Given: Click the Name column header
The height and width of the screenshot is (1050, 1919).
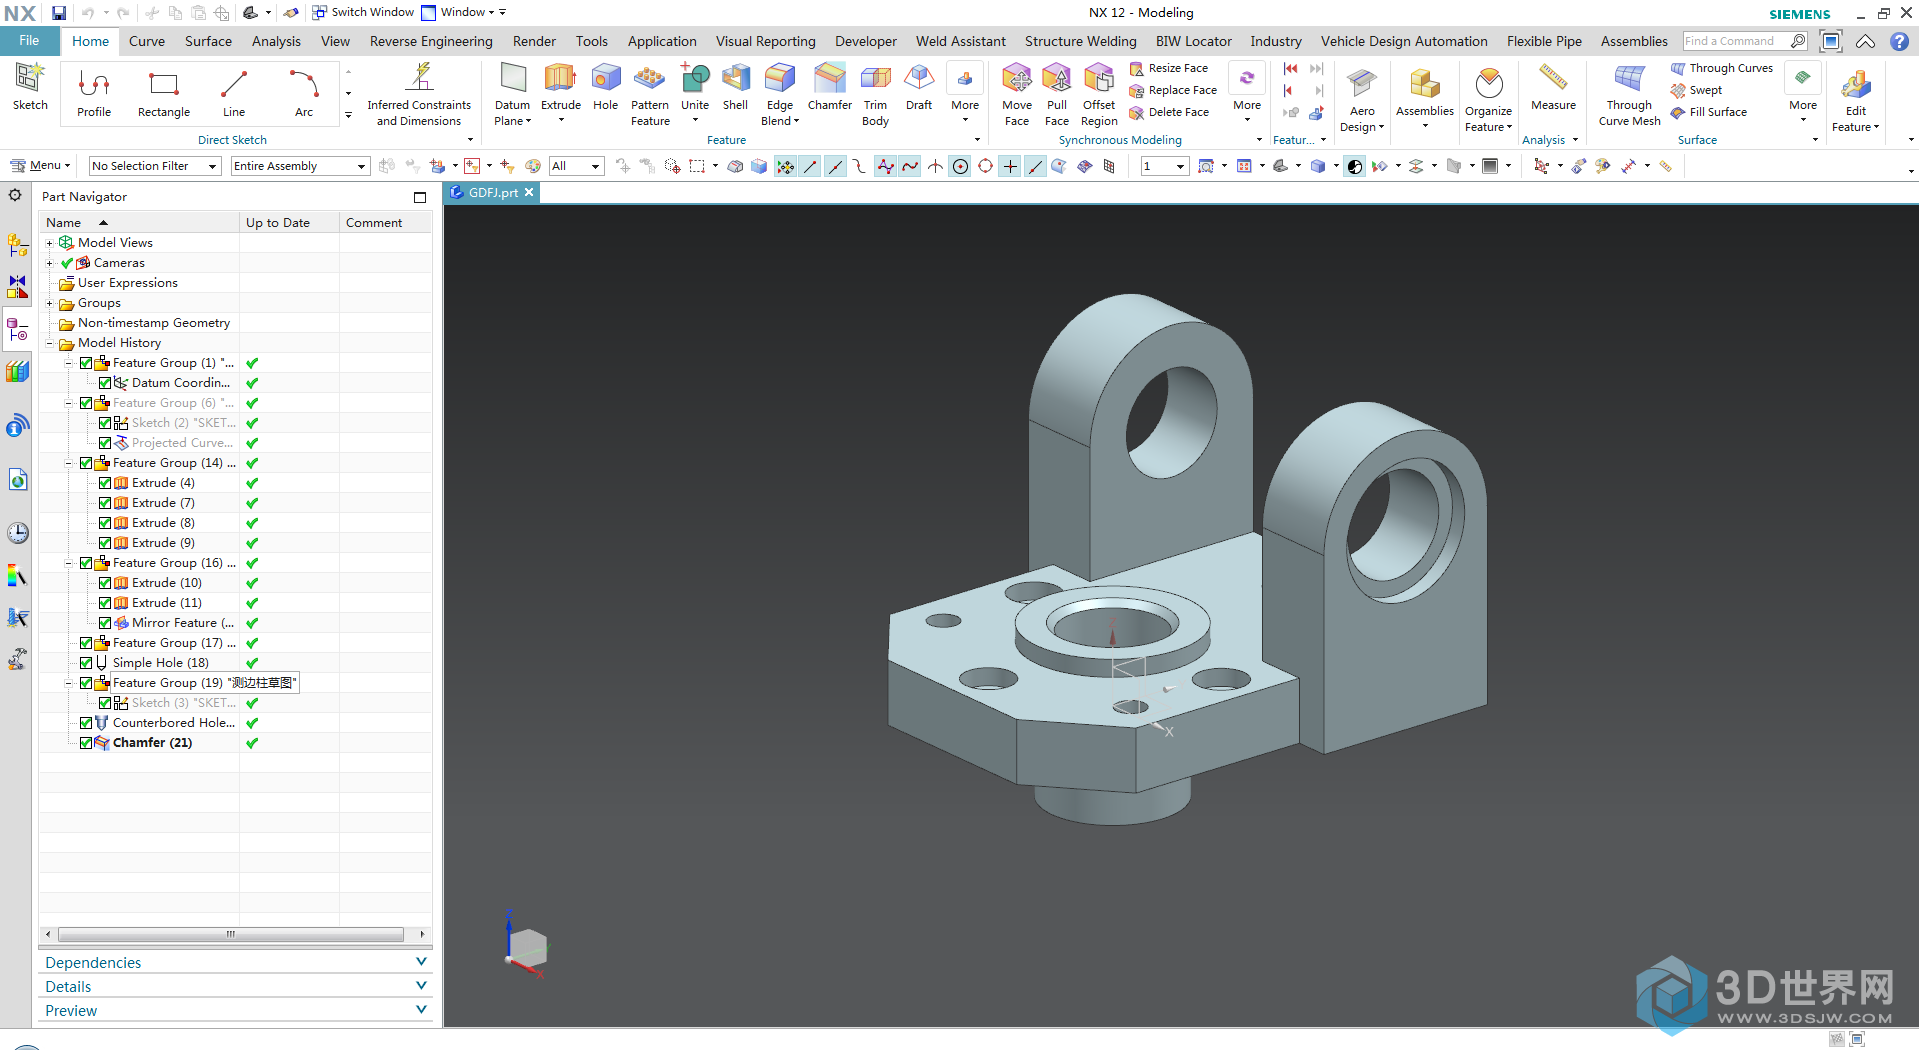Looking at the screenshot, I should pos(139,223).
